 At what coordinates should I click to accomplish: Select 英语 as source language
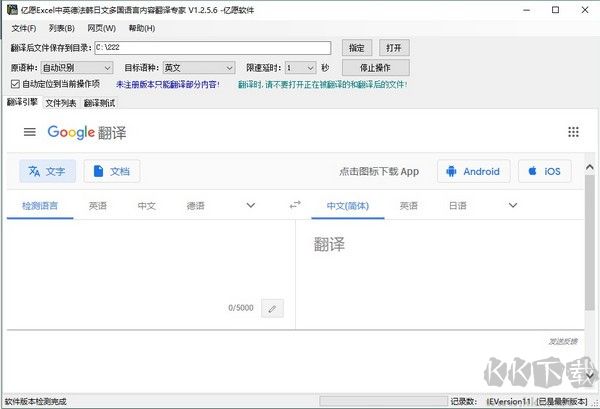coord(98,206)
